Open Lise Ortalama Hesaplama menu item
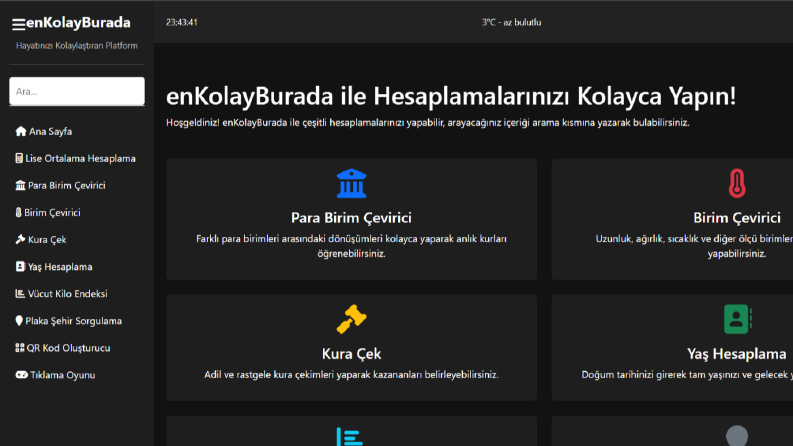This screenshot has width=793, height=446. [76, 158]
